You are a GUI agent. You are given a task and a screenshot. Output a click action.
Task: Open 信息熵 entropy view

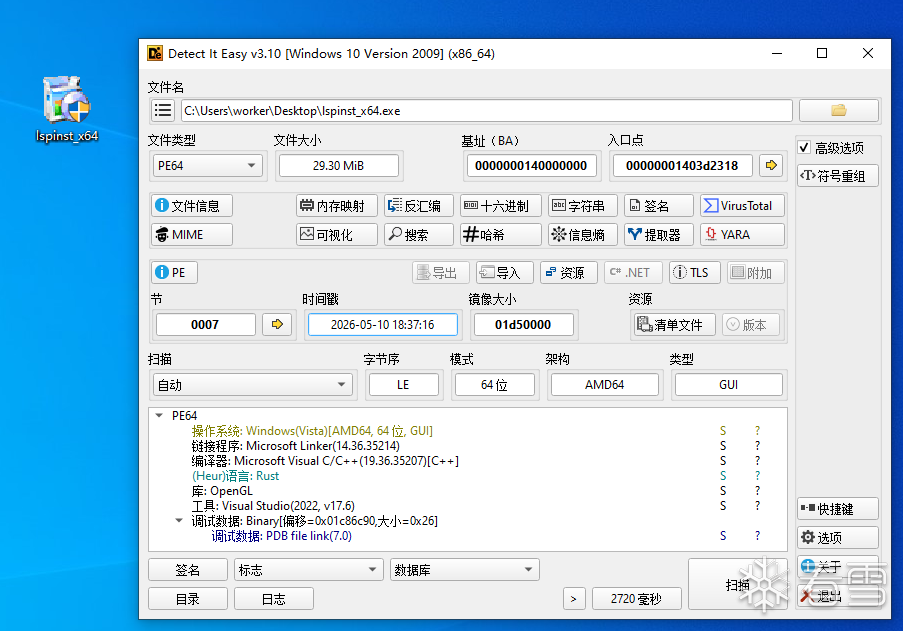click(x=583, y=235)
